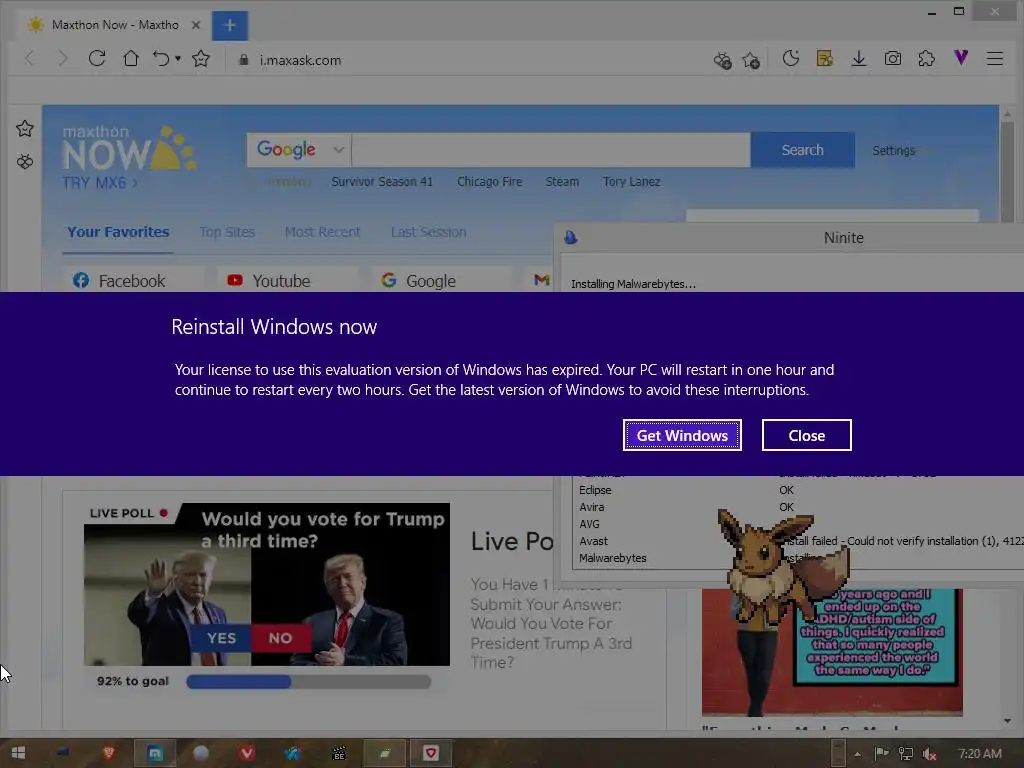This screenshot has height=768, width=1024.
Task: Search trending Chicago Fire
Action: click(x=490, y=182)
